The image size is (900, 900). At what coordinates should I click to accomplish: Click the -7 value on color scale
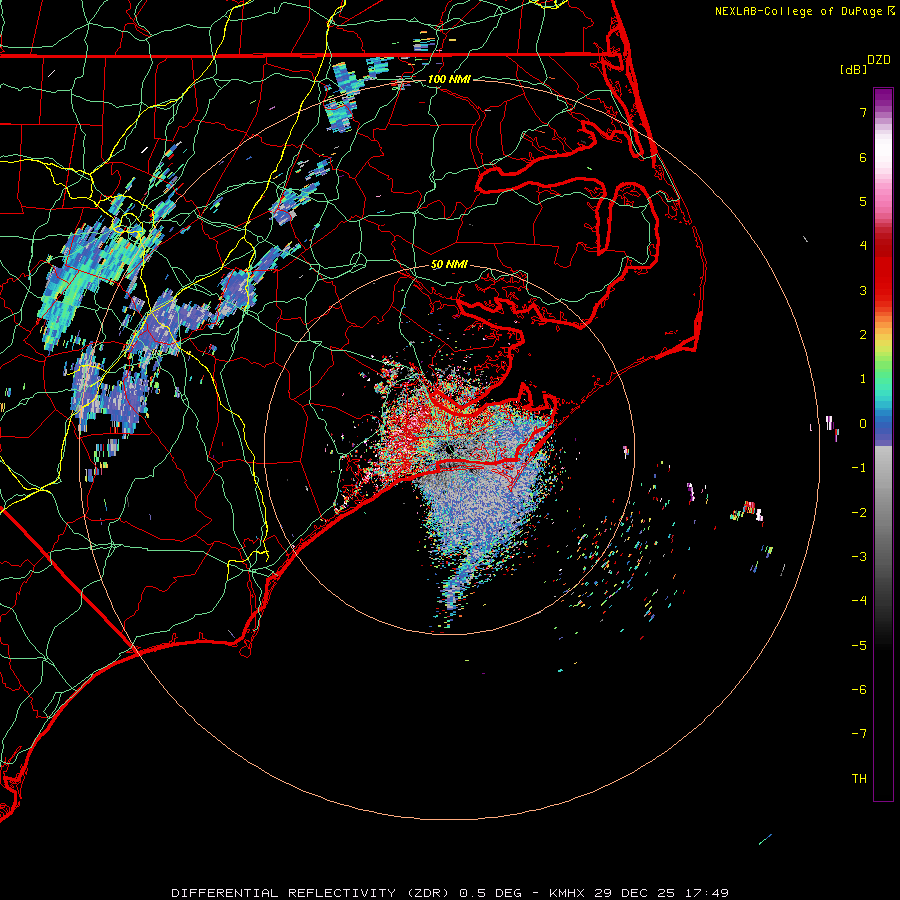(859, 734)
